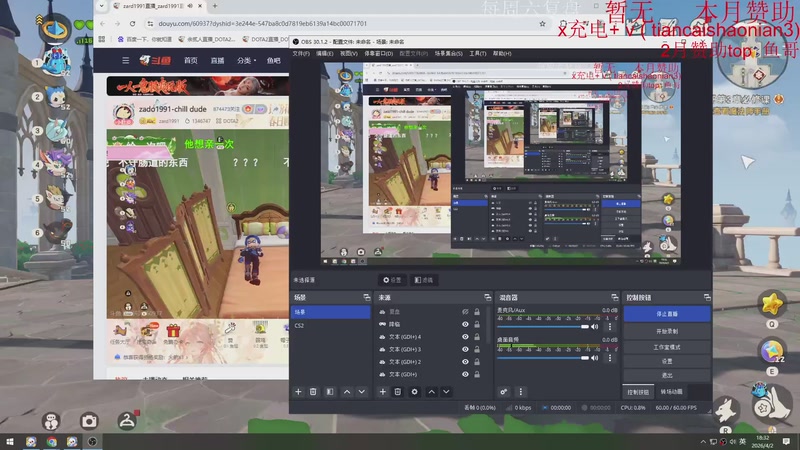Remove selected source via the trash icon
Viewport: 800px width, 450px height.
click(397, 392)
